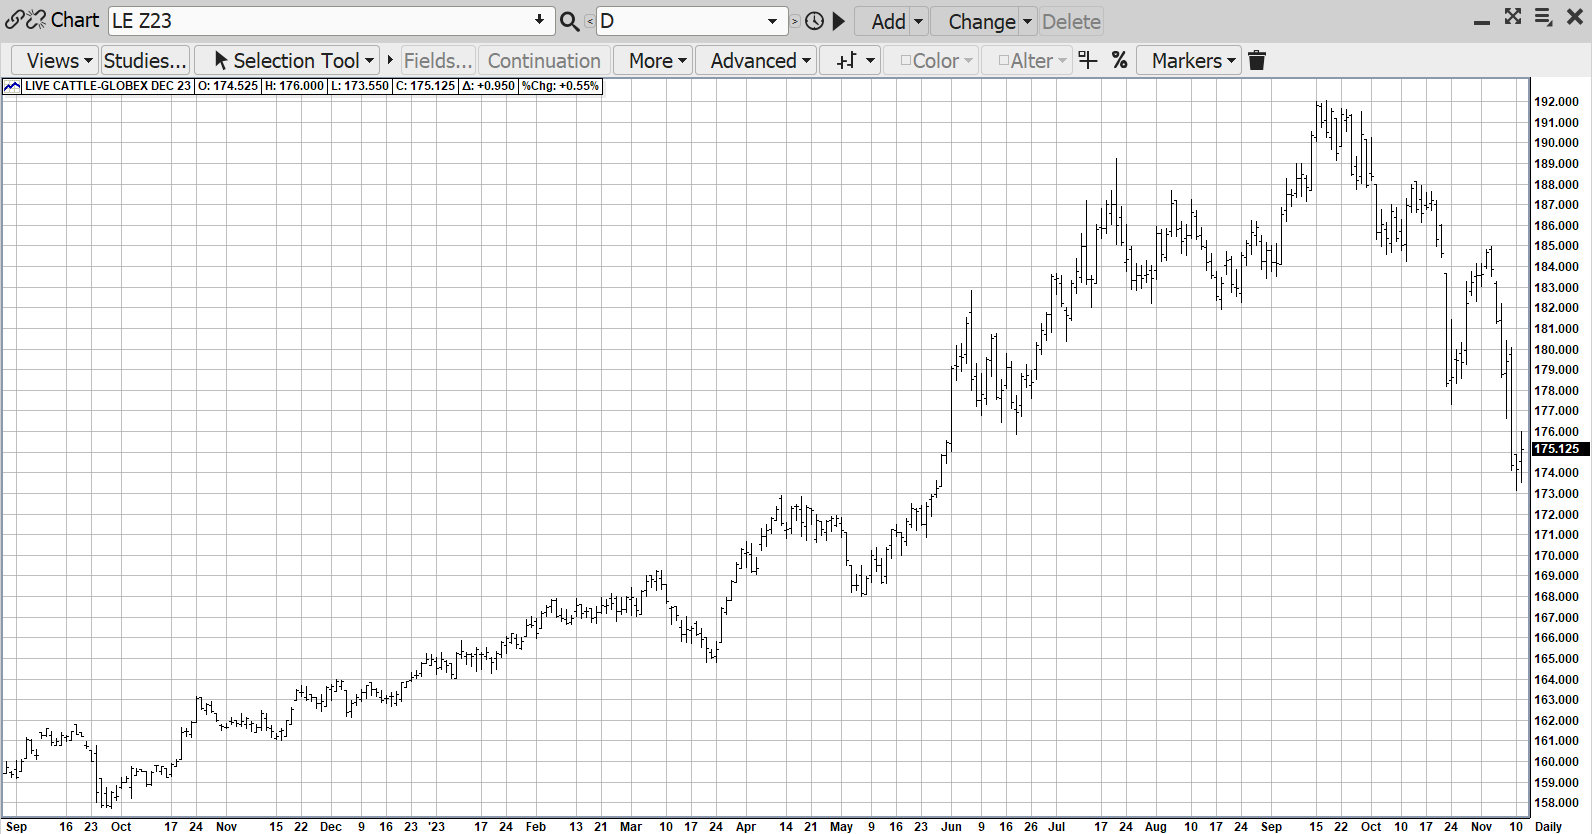Open the chart type dropdown arrow
The height and width of the screenshot is (834, 1592).
pyautogui.click(x=870, y=61)
